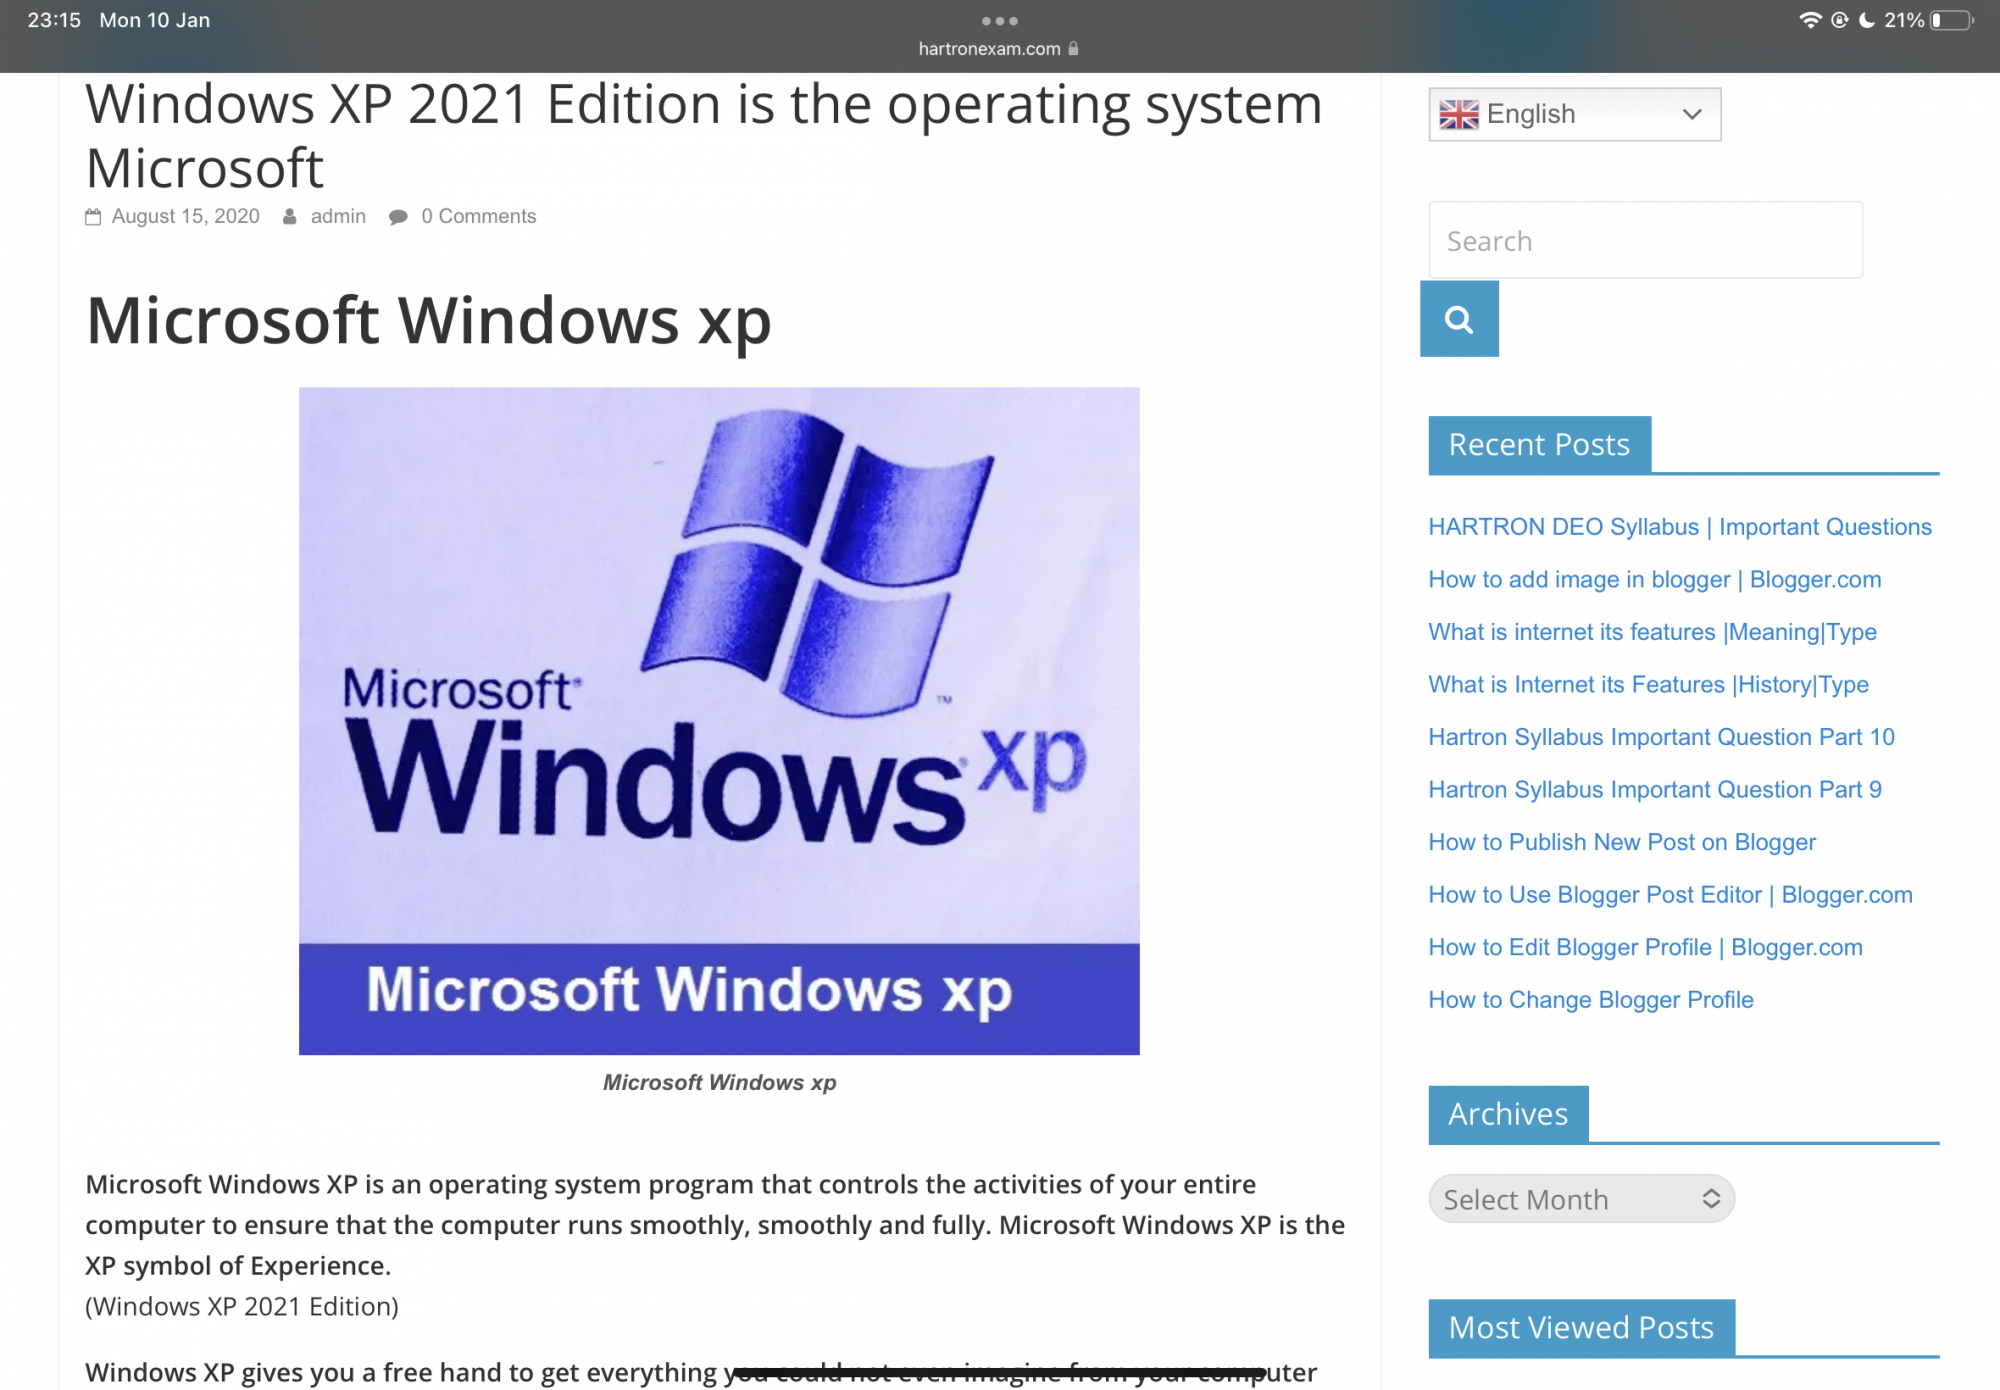Open the 0 Comments link

(x=478, y=216)
